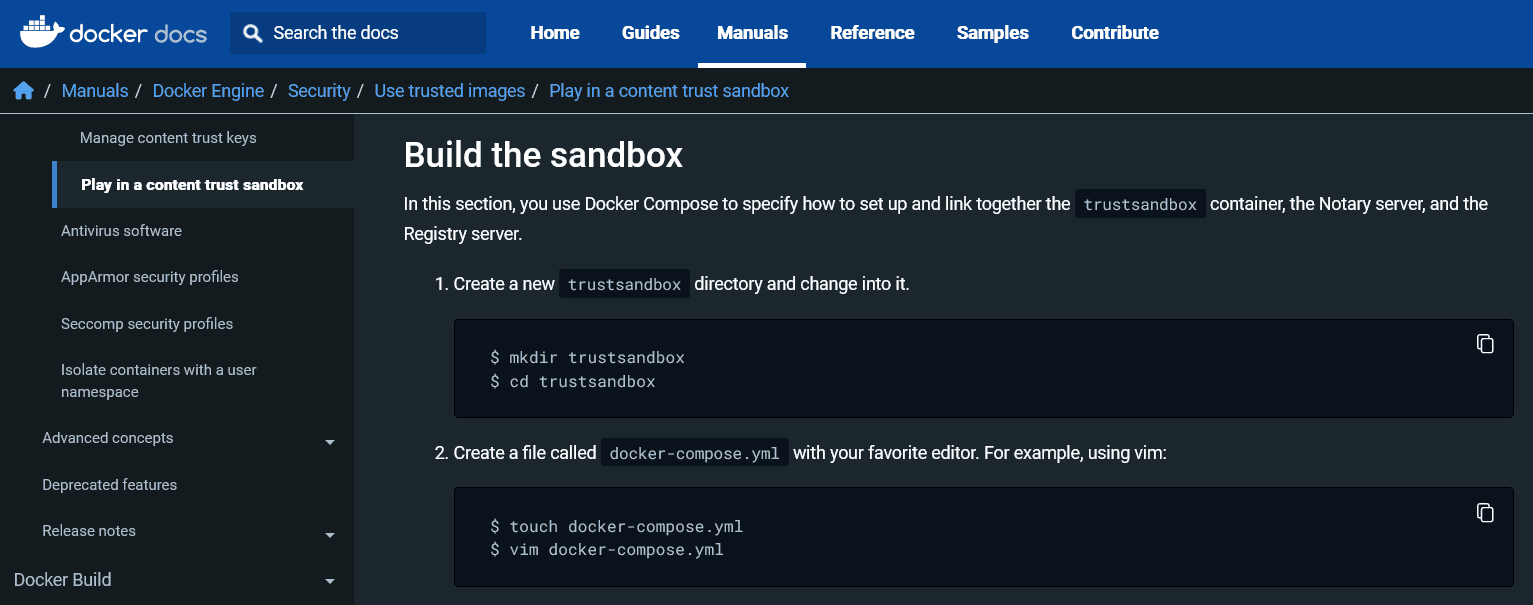Image resolution: width=1533 pixels, height=605 pixels.
Task: Click the home icon in the breadcrumb
Action: pos(23,90)
